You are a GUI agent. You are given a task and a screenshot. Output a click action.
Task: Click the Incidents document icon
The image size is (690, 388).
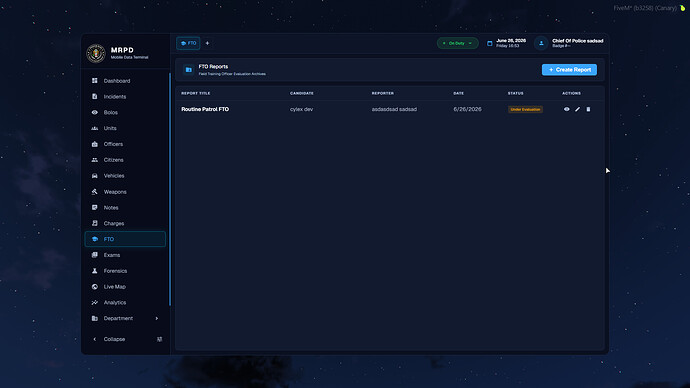point(95,96)
